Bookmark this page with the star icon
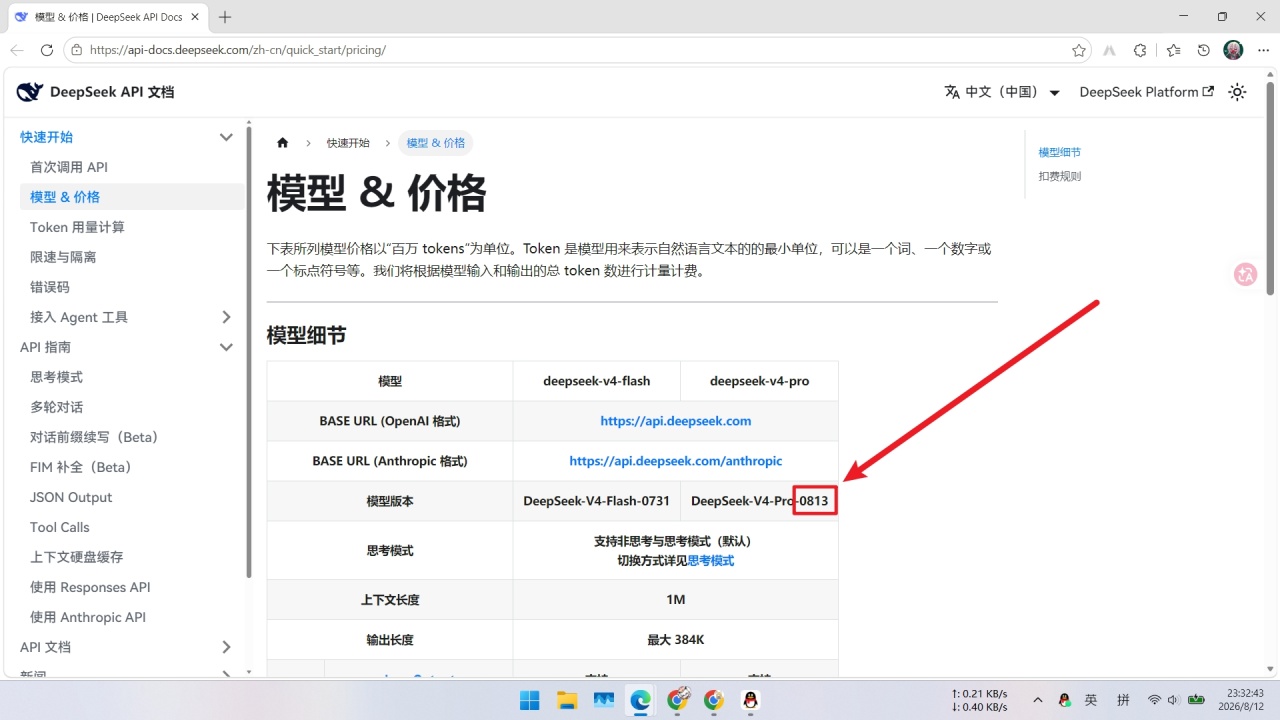This screenshot has height=720, width=1280. pyautogui.click(x=1079, y=50)
